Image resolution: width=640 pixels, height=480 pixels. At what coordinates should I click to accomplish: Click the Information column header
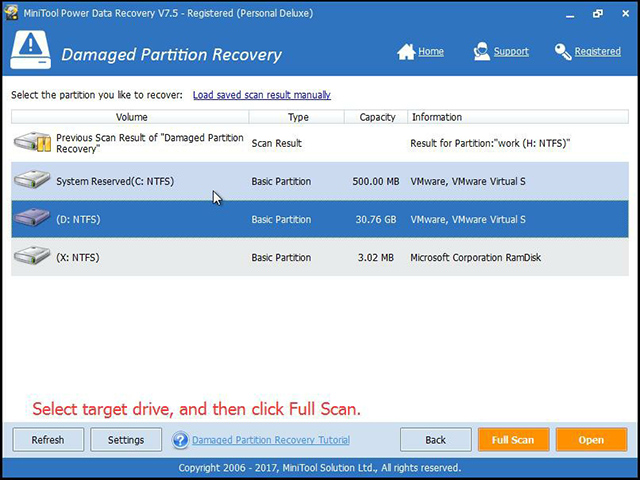click(x=518, y=117)
